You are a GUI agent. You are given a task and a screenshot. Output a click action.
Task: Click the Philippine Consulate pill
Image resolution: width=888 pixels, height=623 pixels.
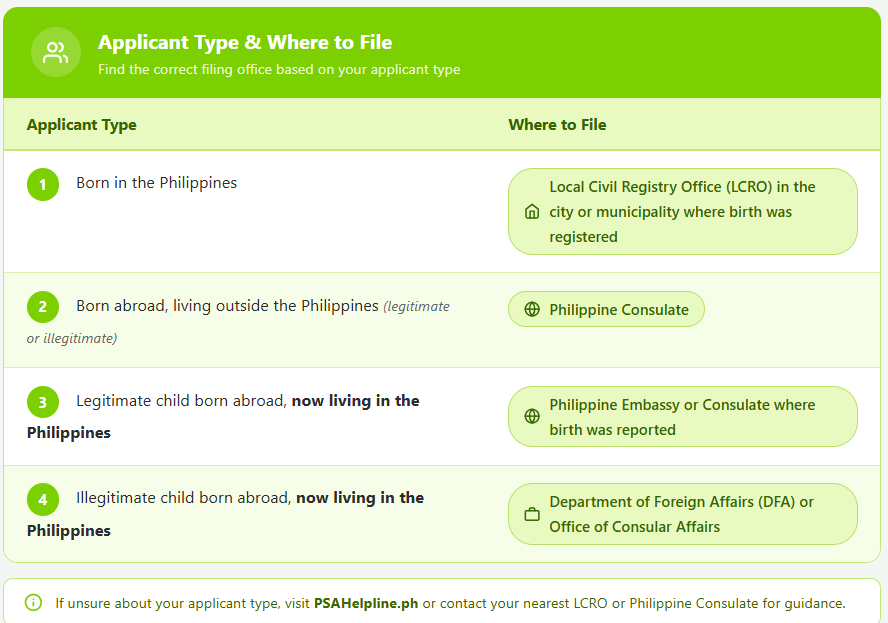tap(607, 309)
